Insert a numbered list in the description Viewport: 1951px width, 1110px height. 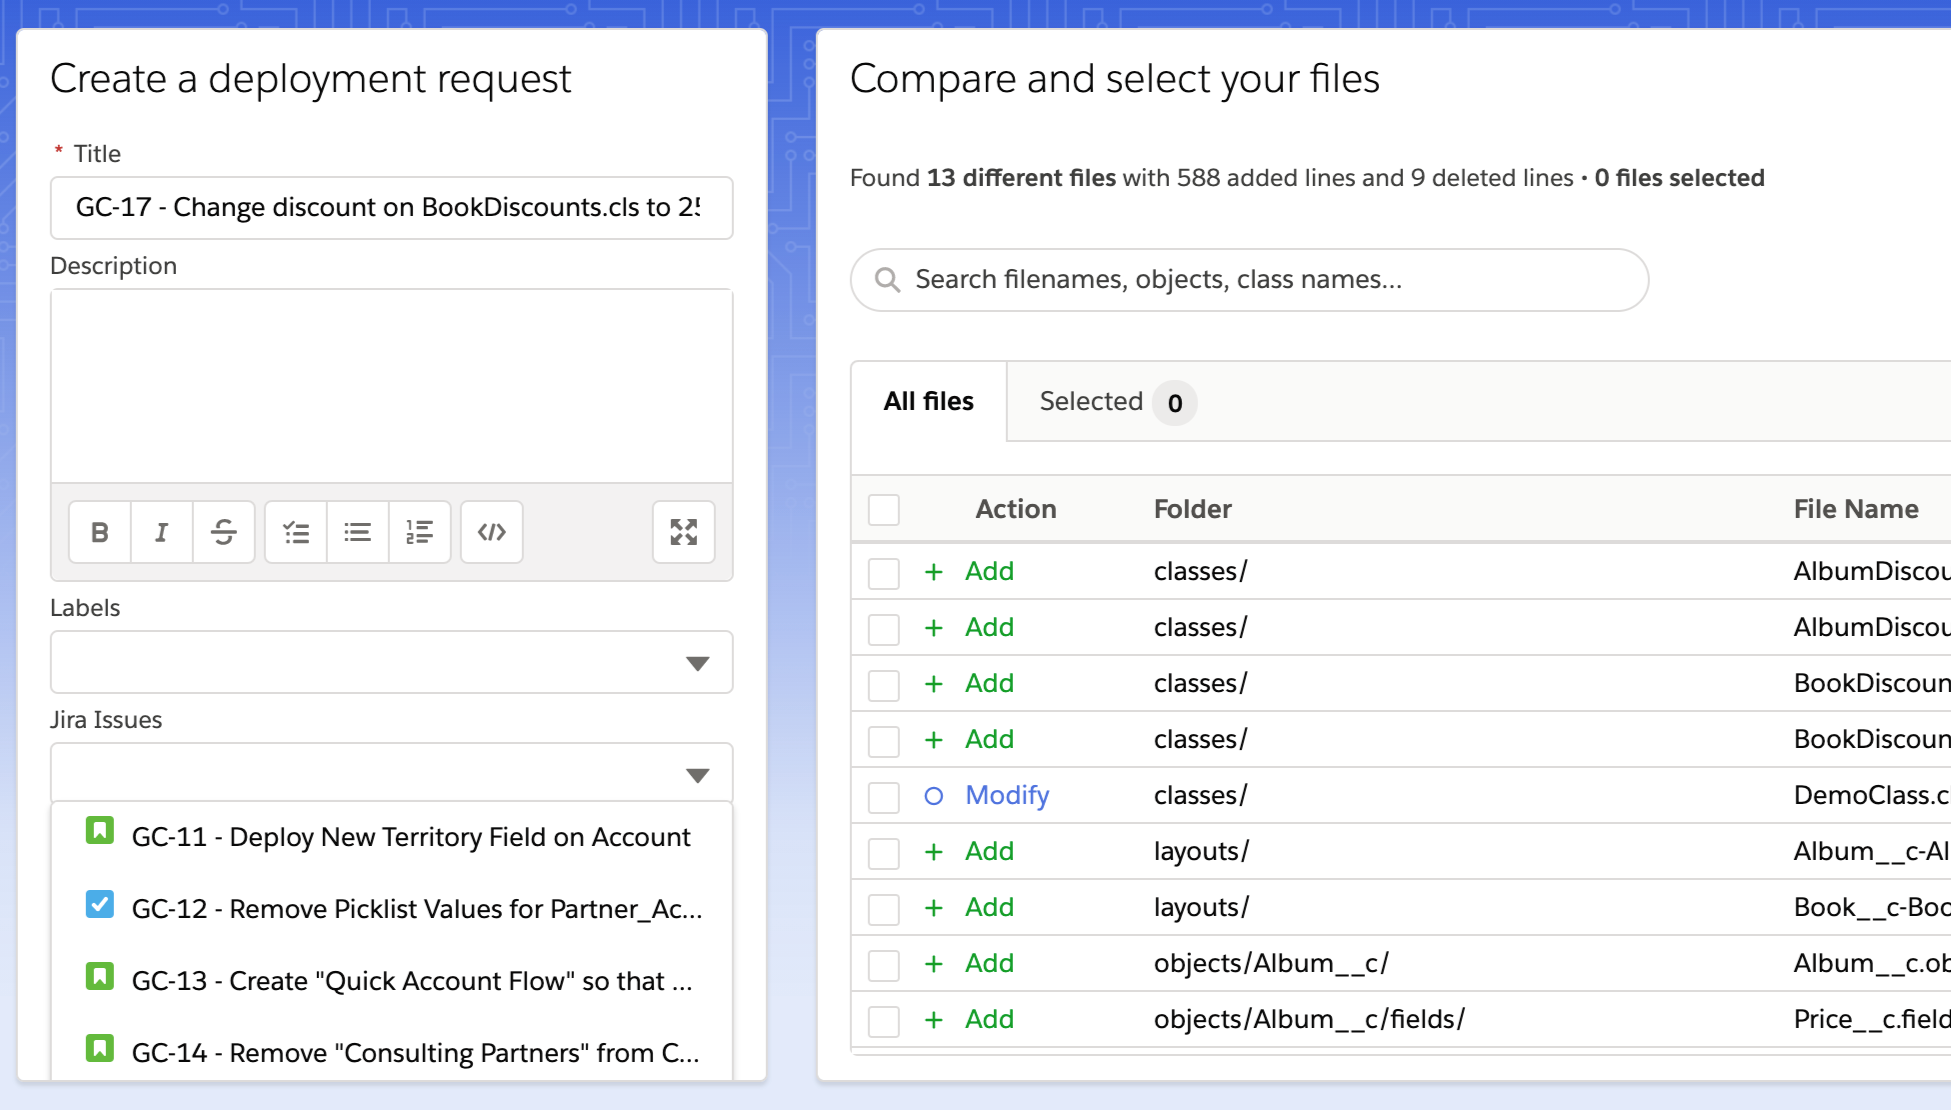pyautogui.click(x=419, y=532)
